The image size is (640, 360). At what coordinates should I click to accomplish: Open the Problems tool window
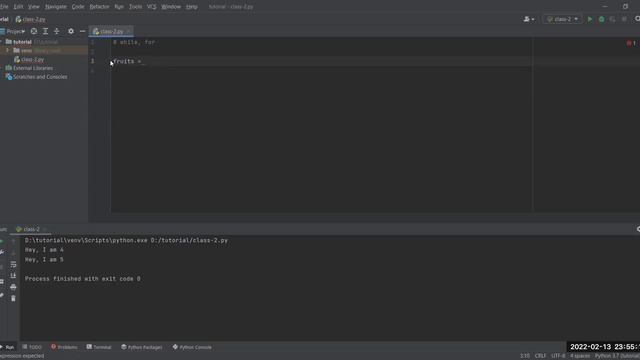pos(64,347)
